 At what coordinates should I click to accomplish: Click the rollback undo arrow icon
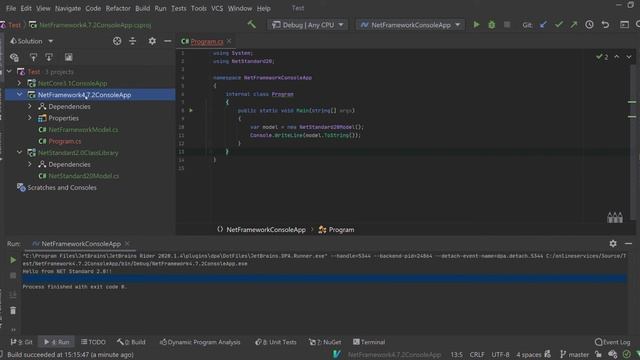click(605, 25)
